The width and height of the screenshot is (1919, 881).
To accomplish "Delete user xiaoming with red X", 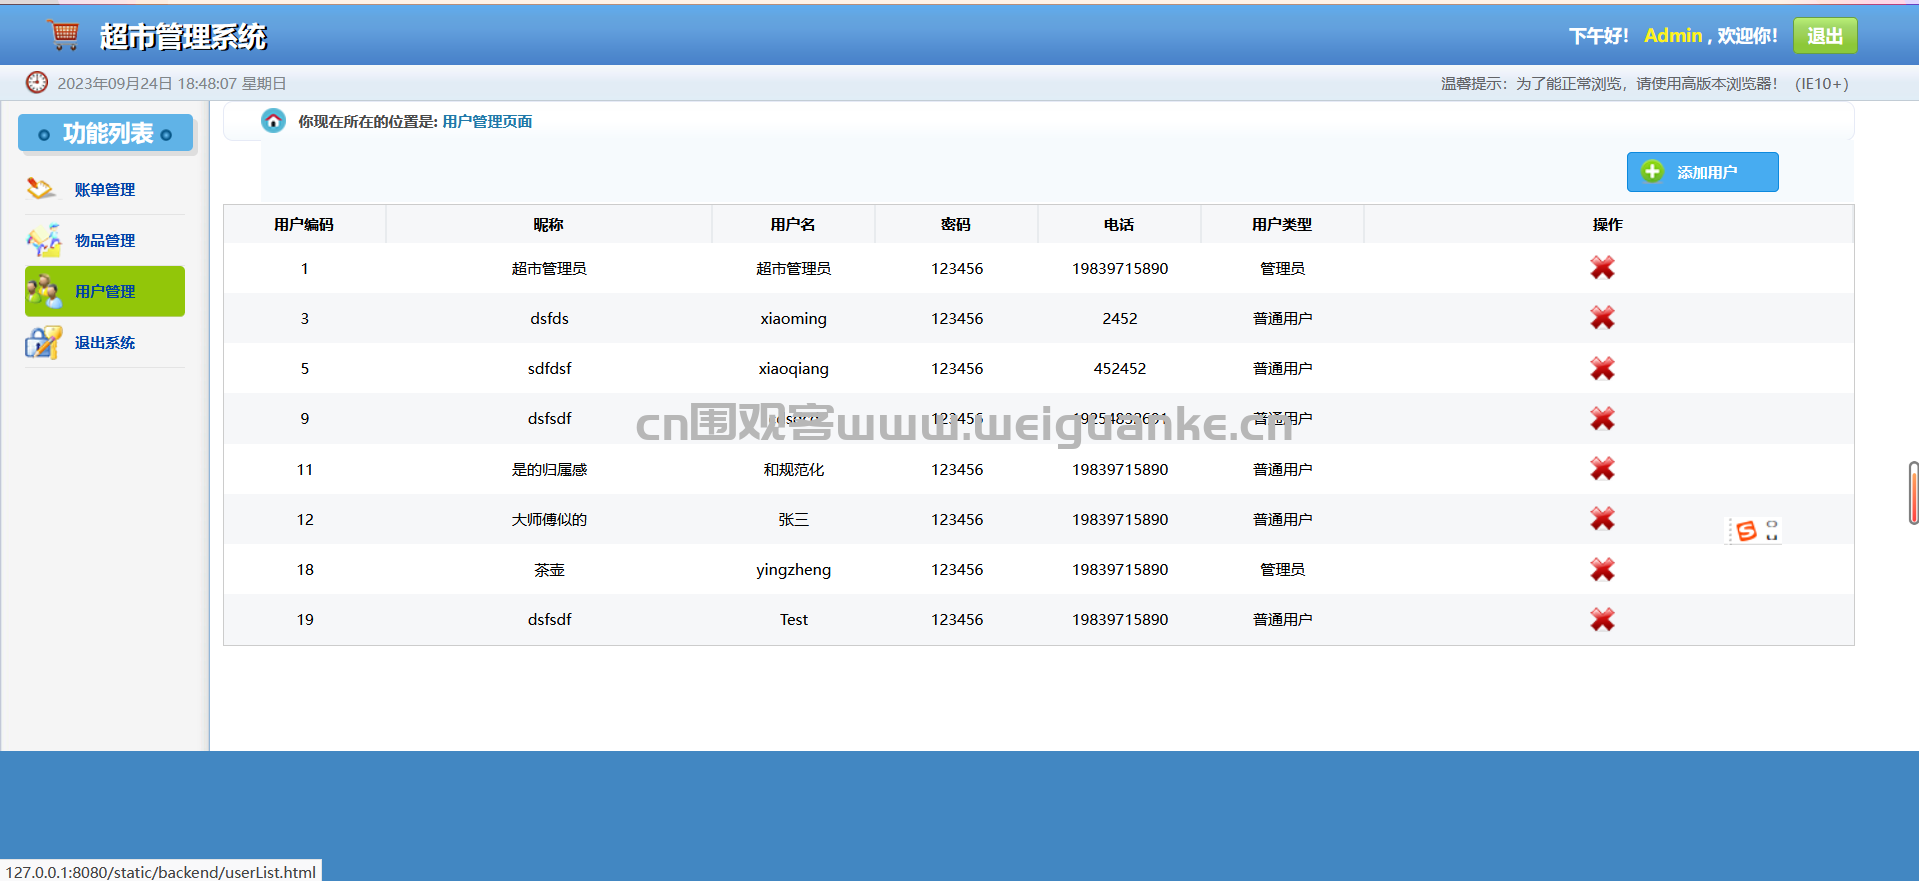I will (1602, 318).
